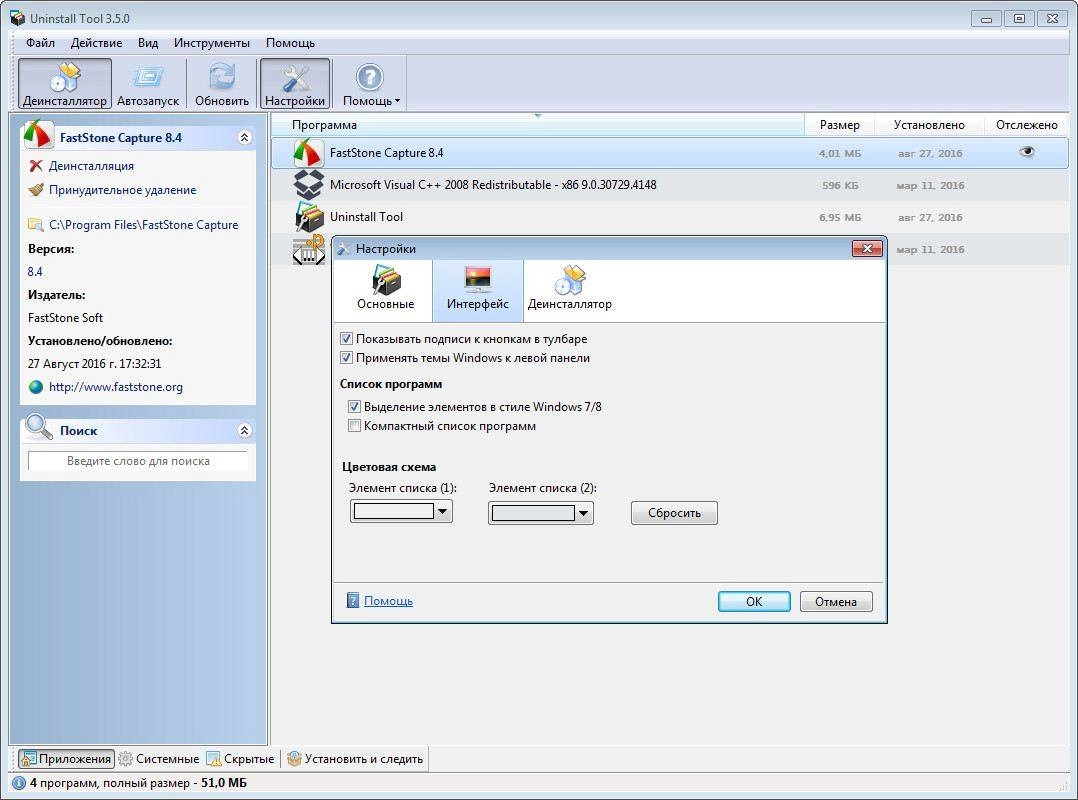This screenshot has width=1078, height=800.
Task: Click the help book icon beside Помощь link
Action: point(353,601)
